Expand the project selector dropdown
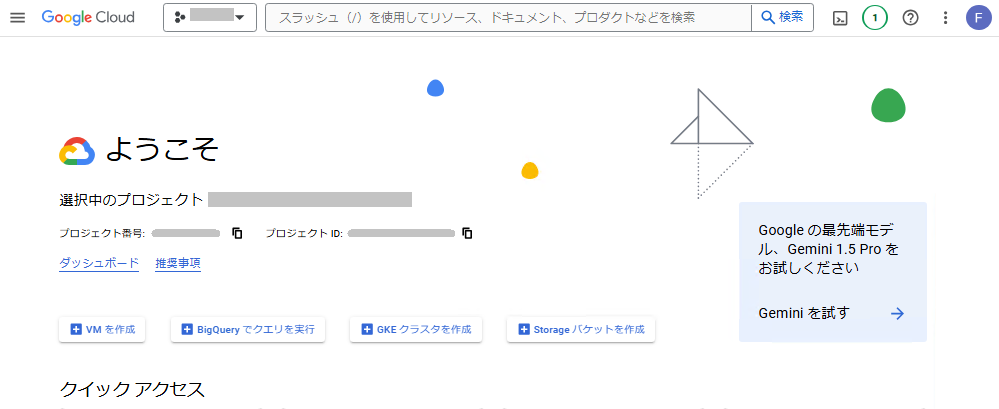 pos(210,18)
